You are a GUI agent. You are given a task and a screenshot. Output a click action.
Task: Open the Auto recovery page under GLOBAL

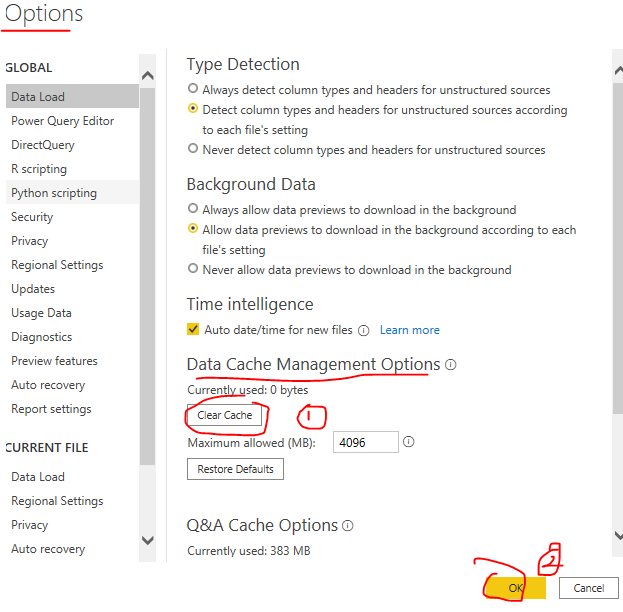point(72,385)
